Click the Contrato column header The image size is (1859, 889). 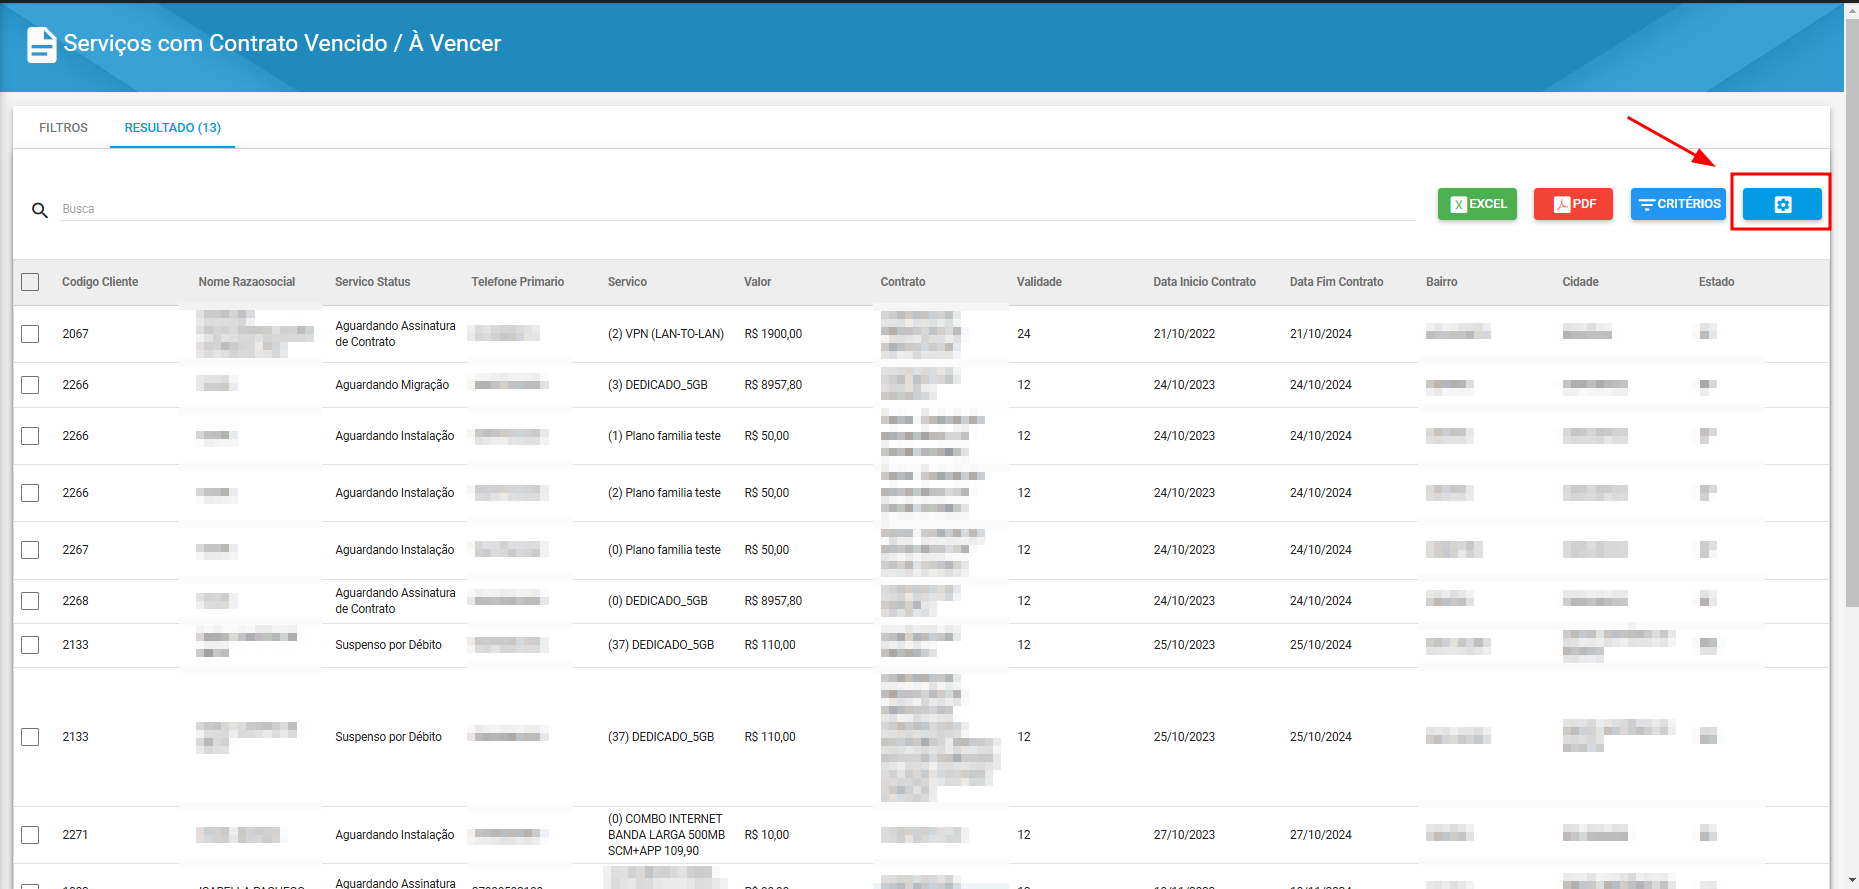903,282
